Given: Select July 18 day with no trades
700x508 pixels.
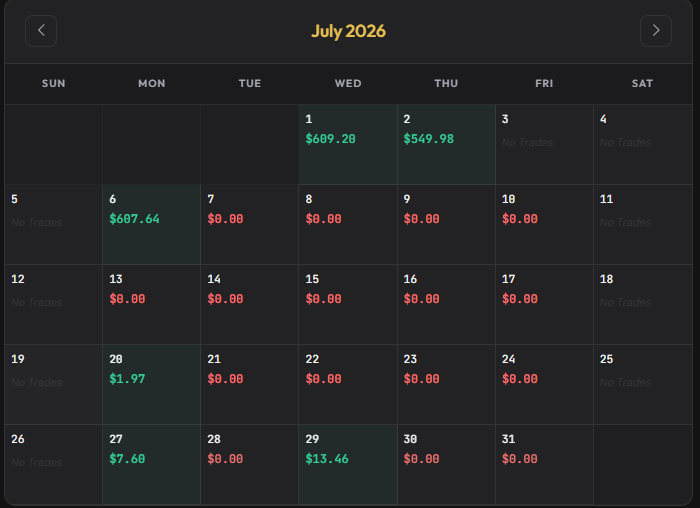Looking at the screenshot, I should pos(643,304).
